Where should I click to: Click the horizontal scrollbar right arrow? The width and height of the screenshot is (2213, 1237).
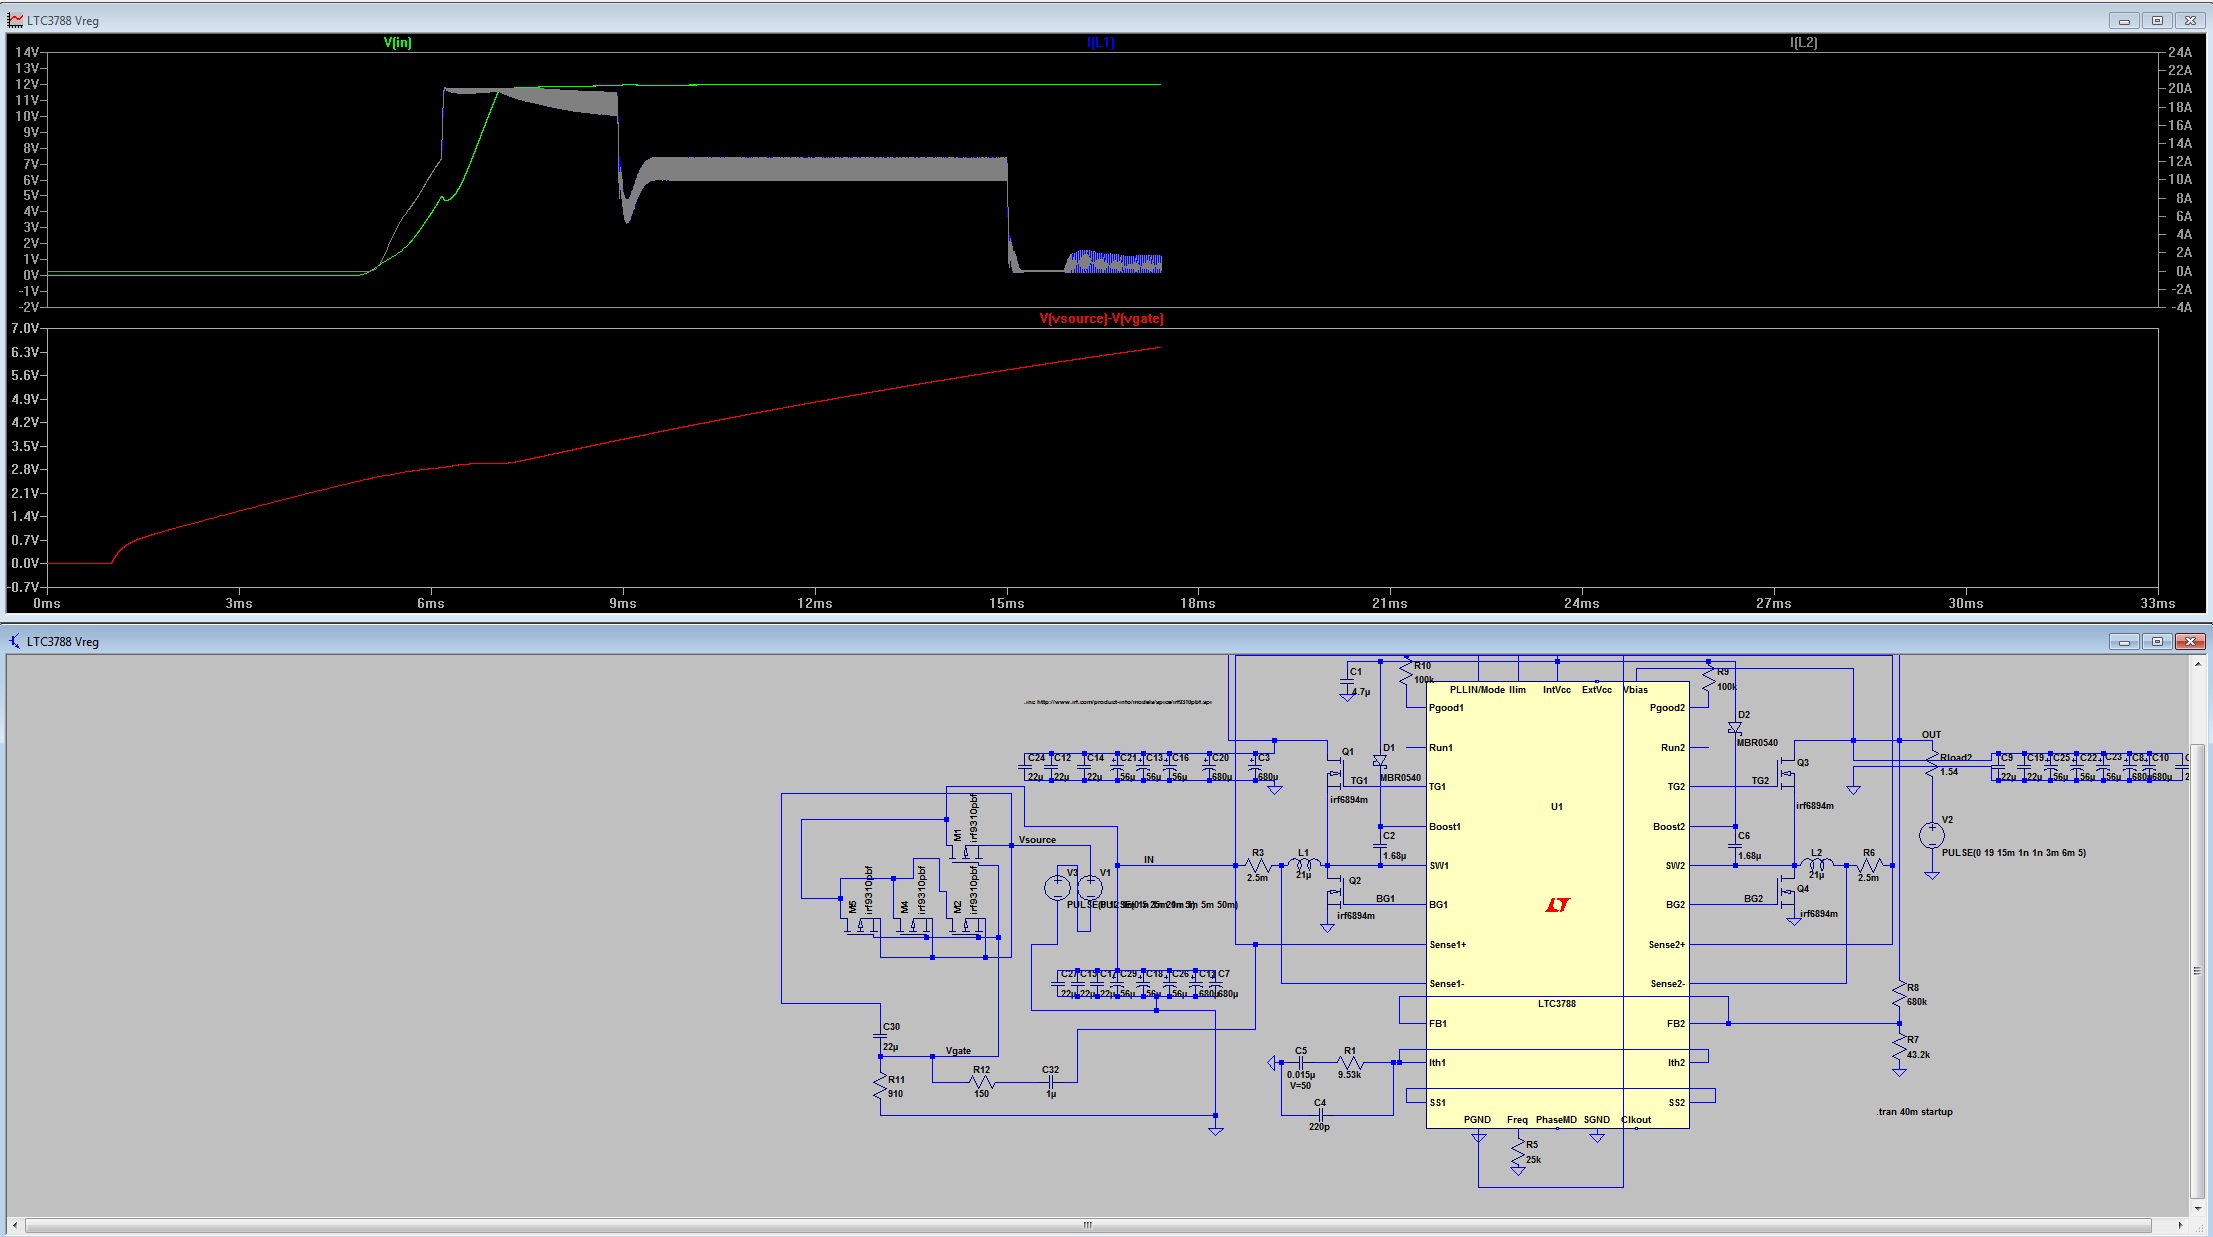(2180, 1225)
